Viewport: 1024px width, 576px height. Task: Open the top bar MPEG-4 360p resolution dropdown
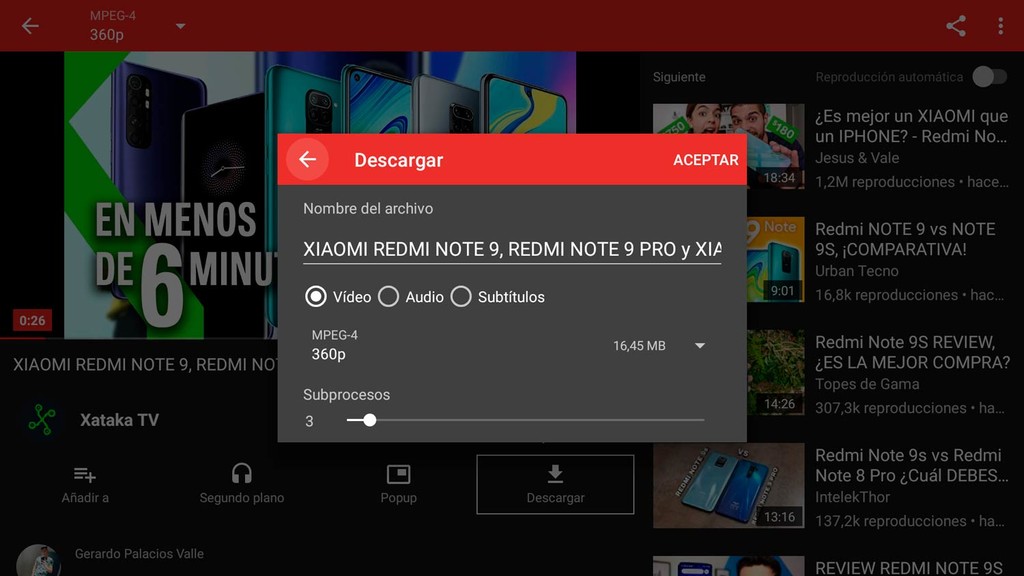tap(137, 26)
